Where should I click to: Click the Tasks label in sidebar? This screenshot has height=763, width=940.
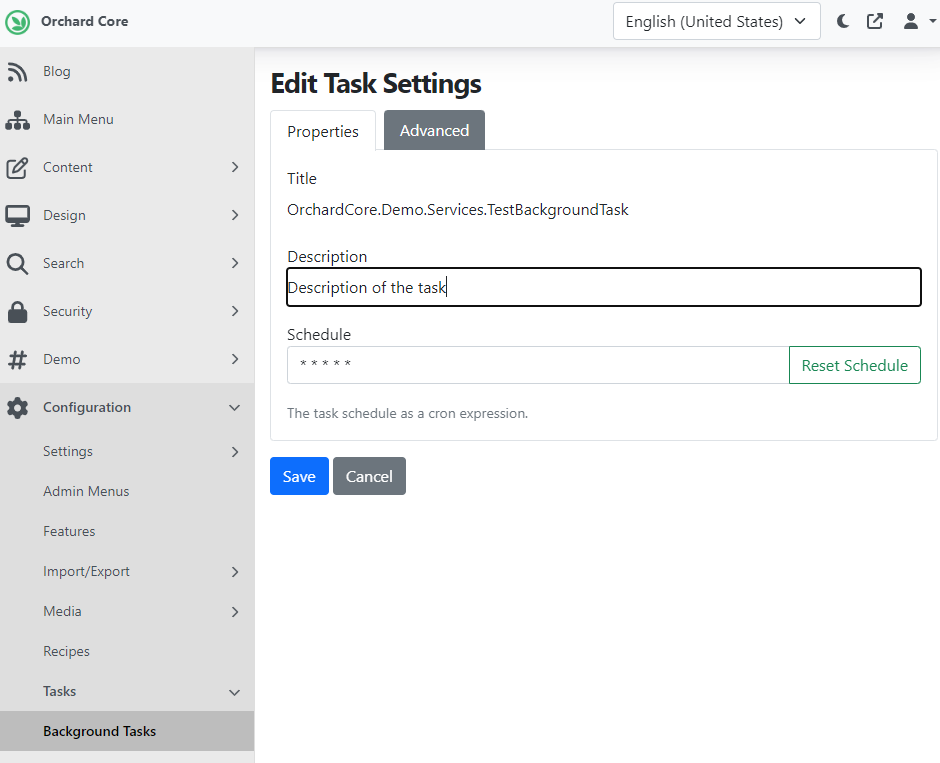(59, 691)
